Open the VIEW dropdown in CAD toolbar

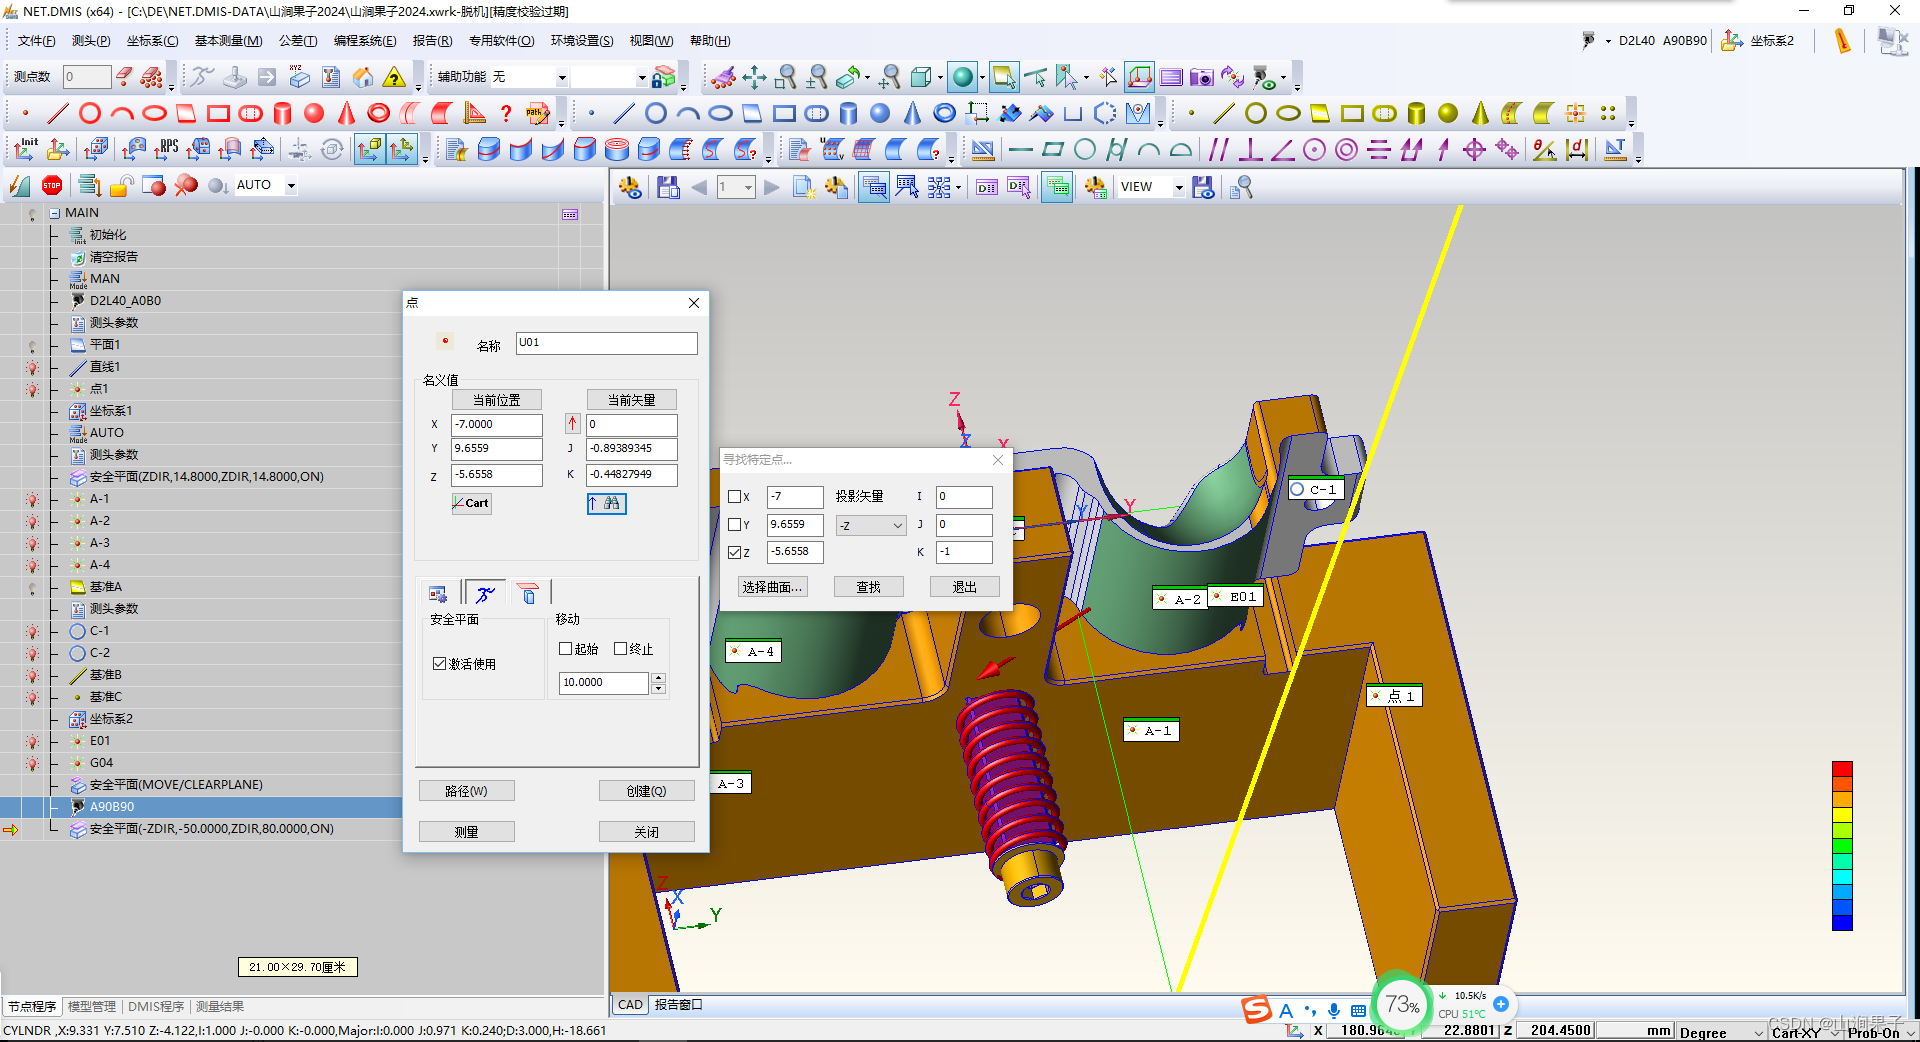click(1179, 187)
